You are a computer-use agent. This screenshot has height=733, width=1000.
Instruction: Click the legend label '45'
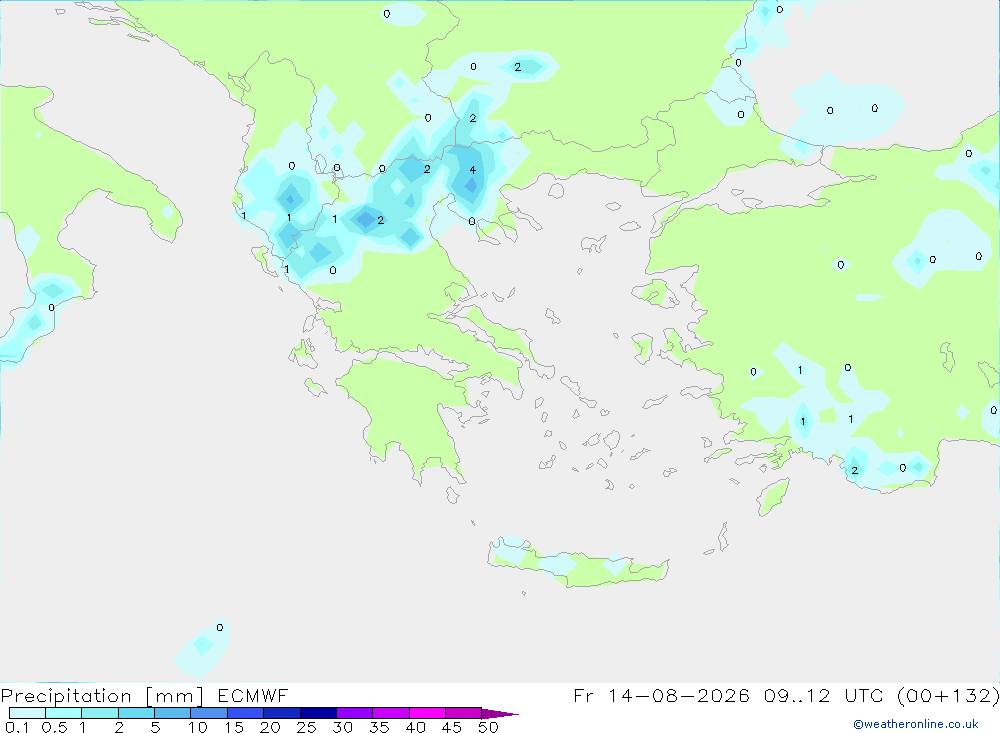[x=452, y=727]
